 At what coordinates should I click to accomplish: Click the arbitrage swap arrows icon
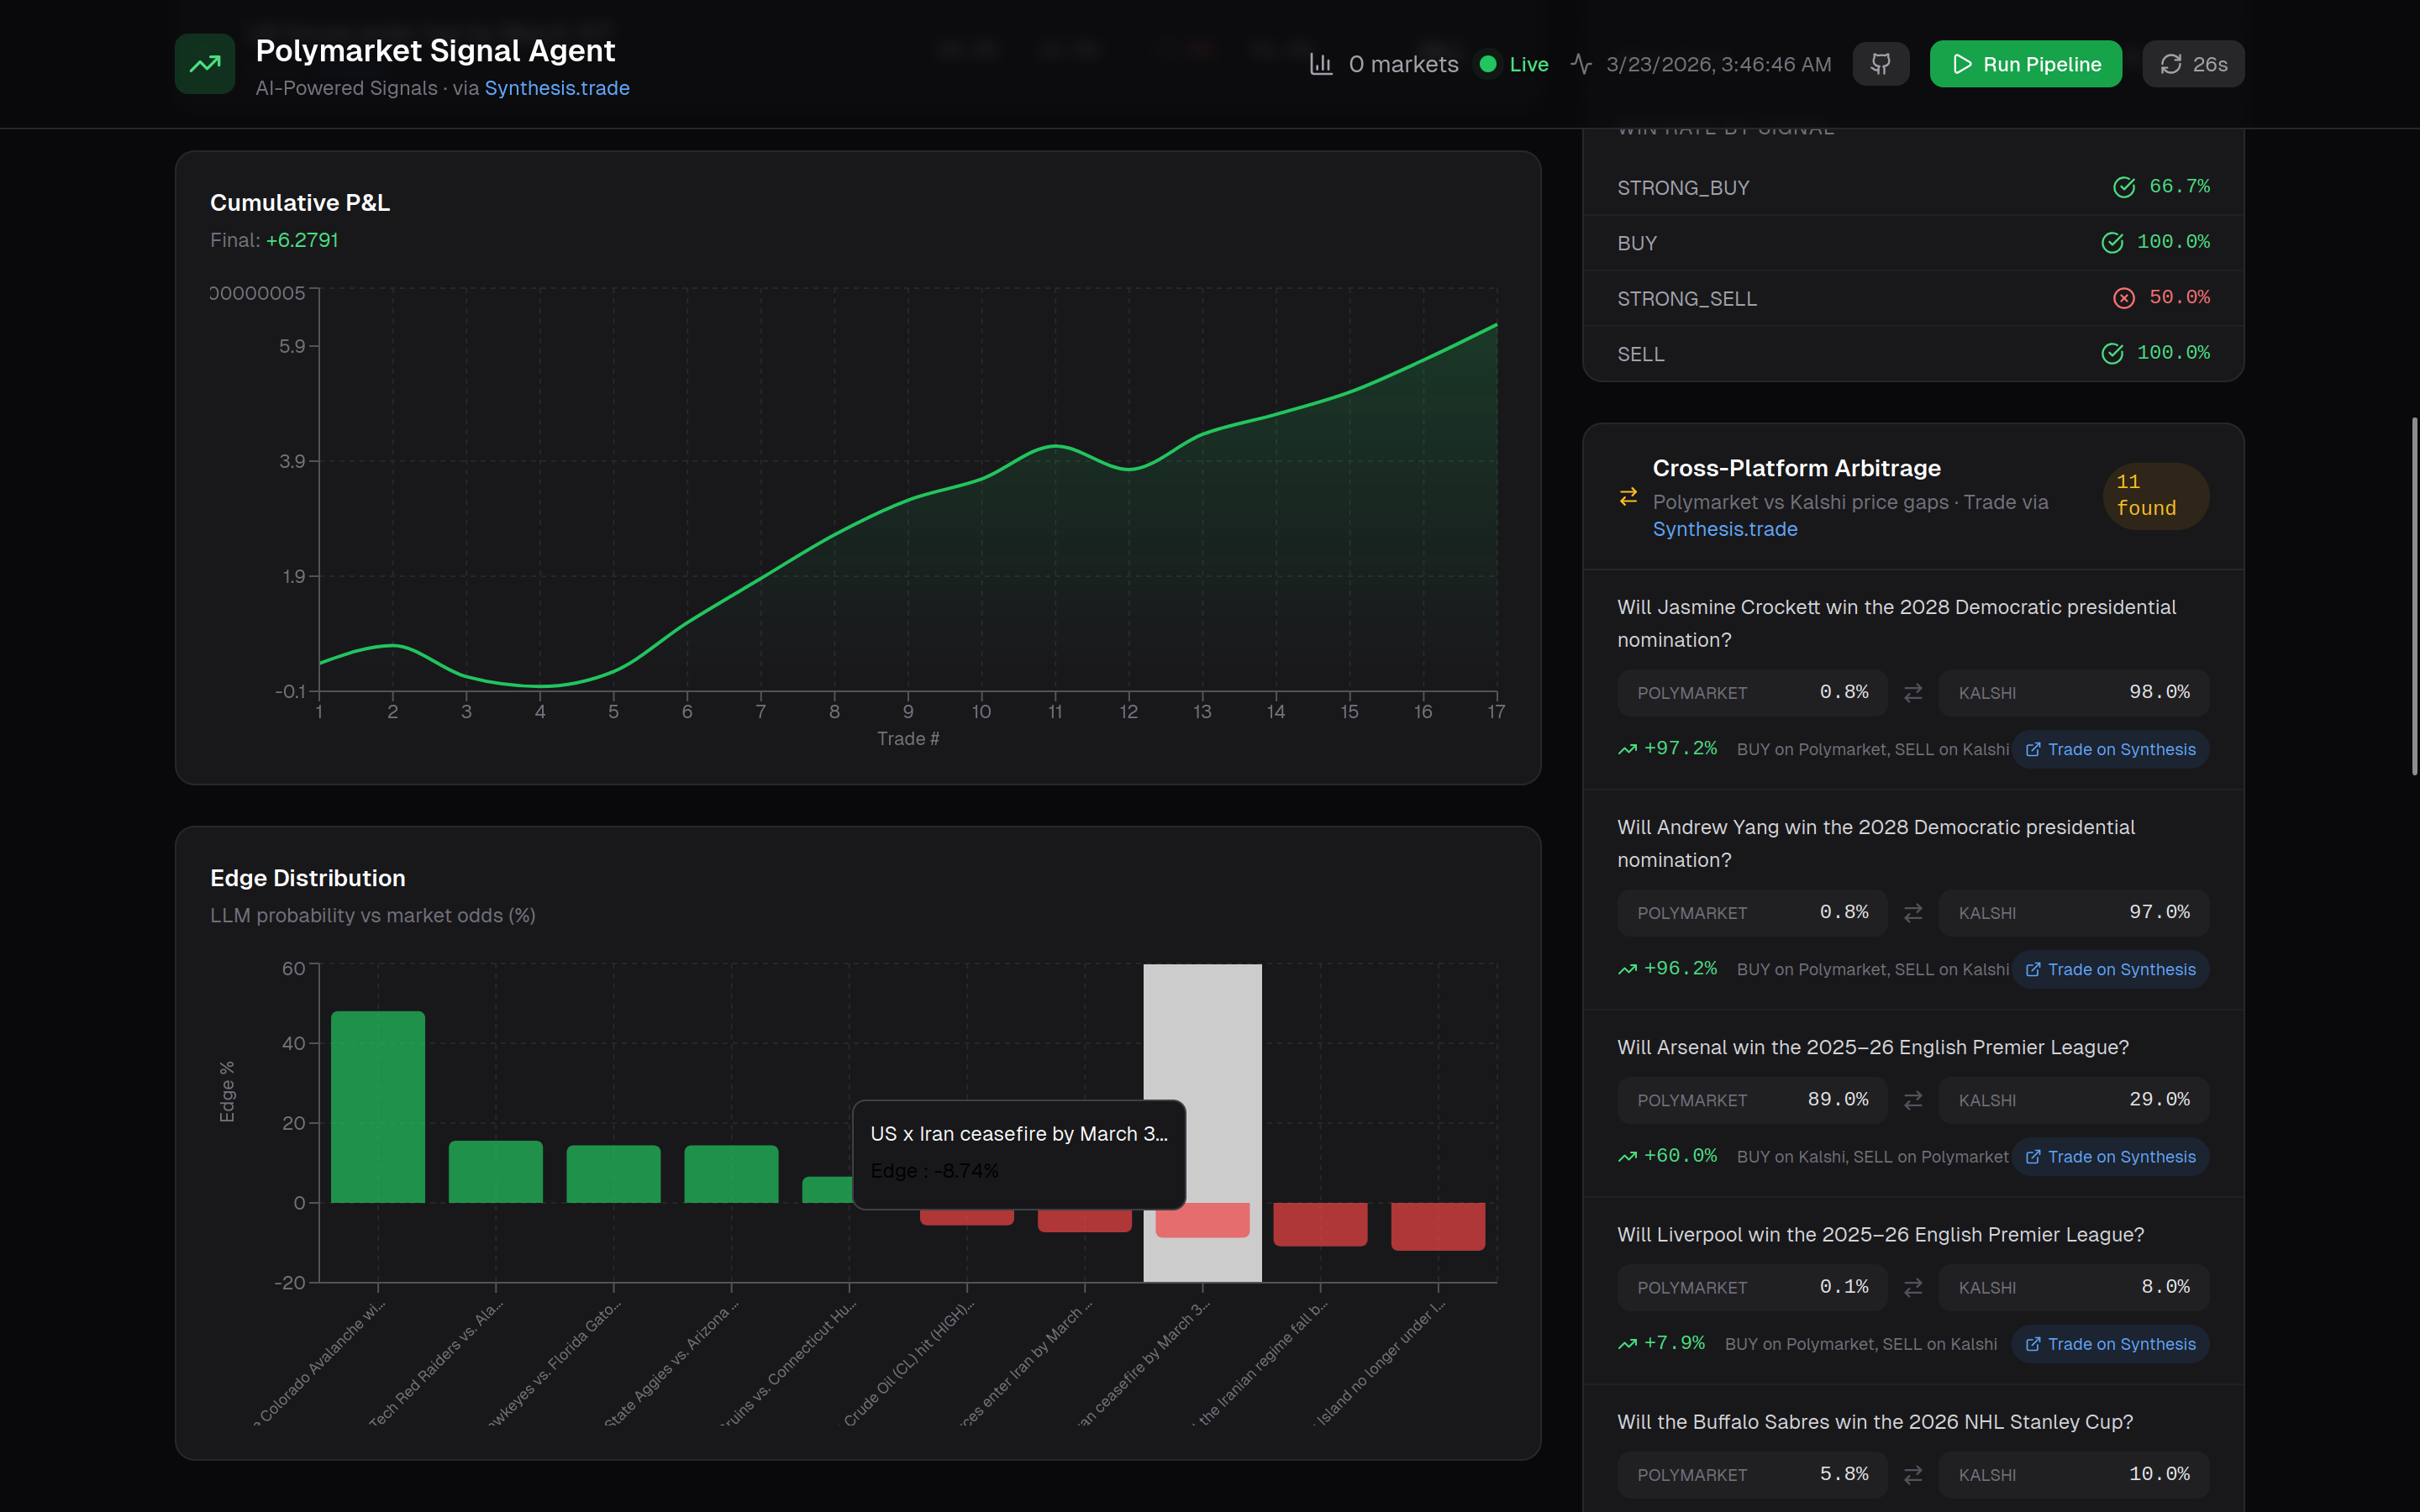click(x=1628, y=497)
